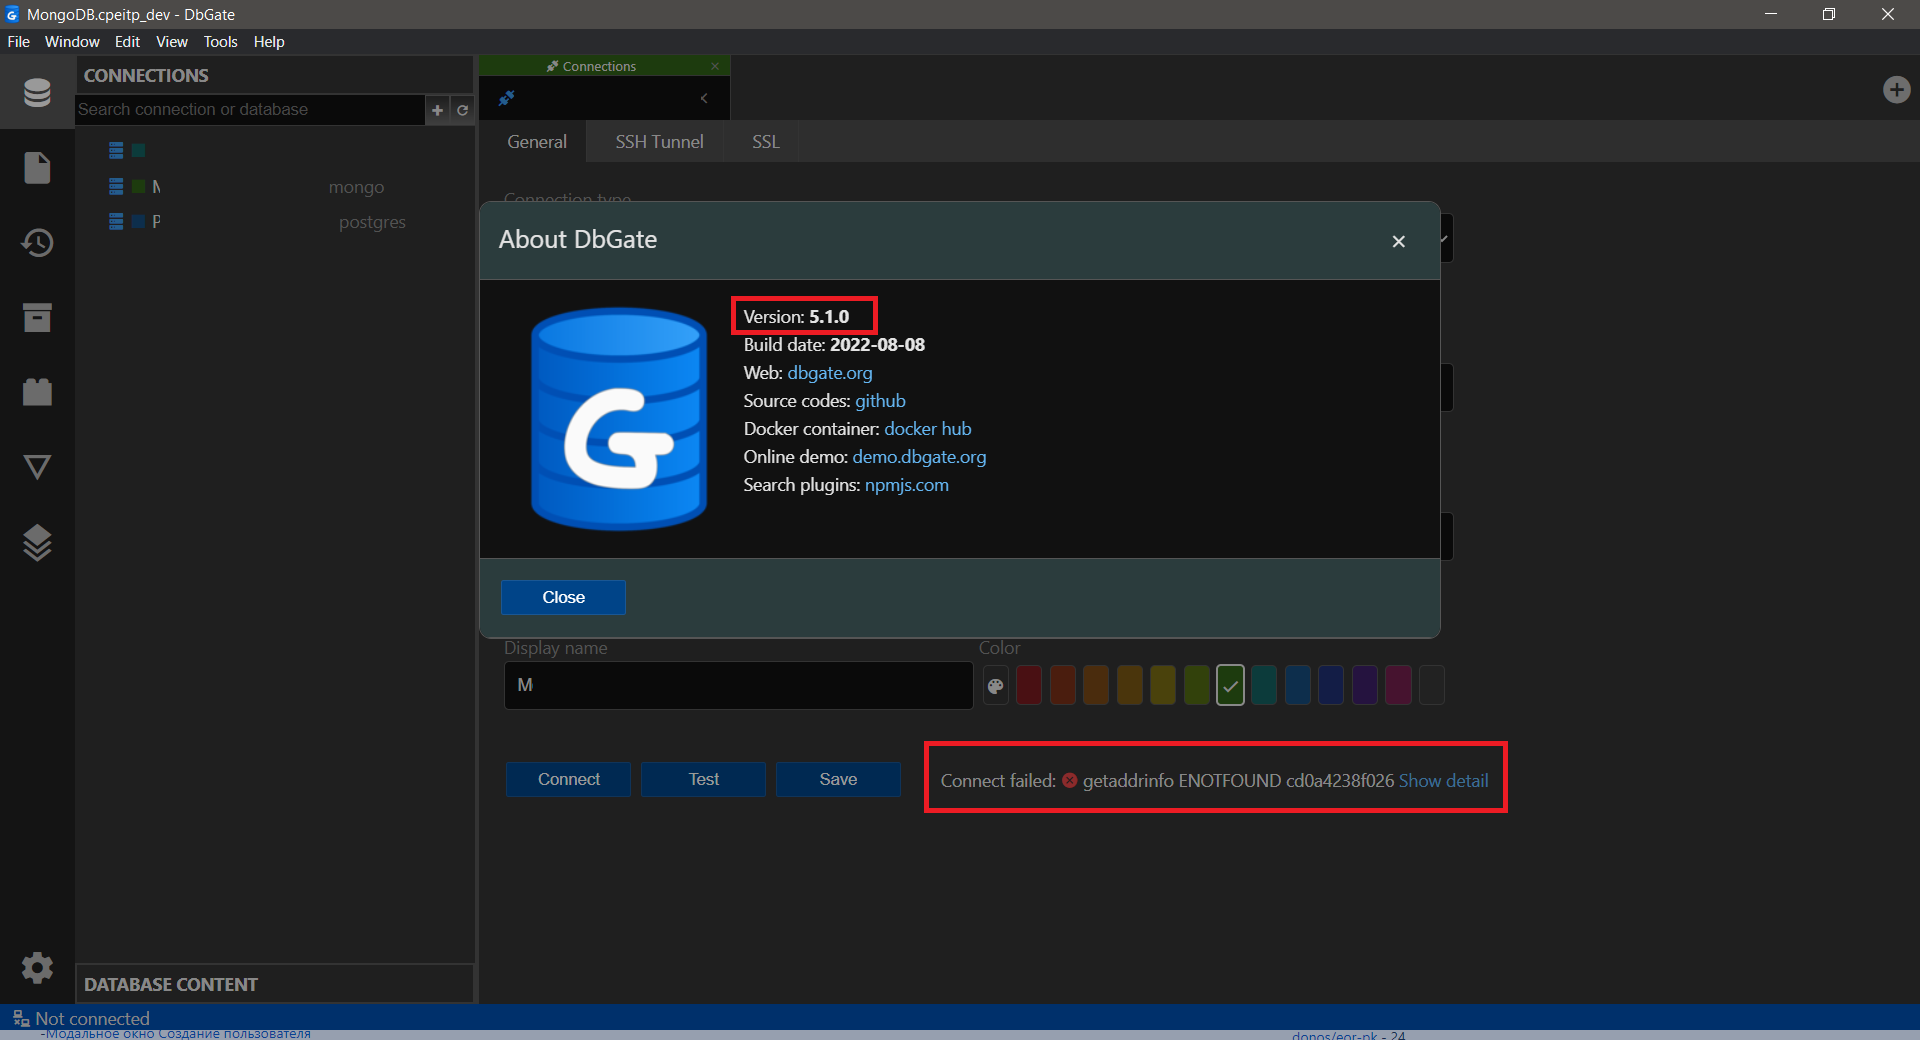
Task: Click the Macros triangle icon in sidebar
Action: click(37, 467)
